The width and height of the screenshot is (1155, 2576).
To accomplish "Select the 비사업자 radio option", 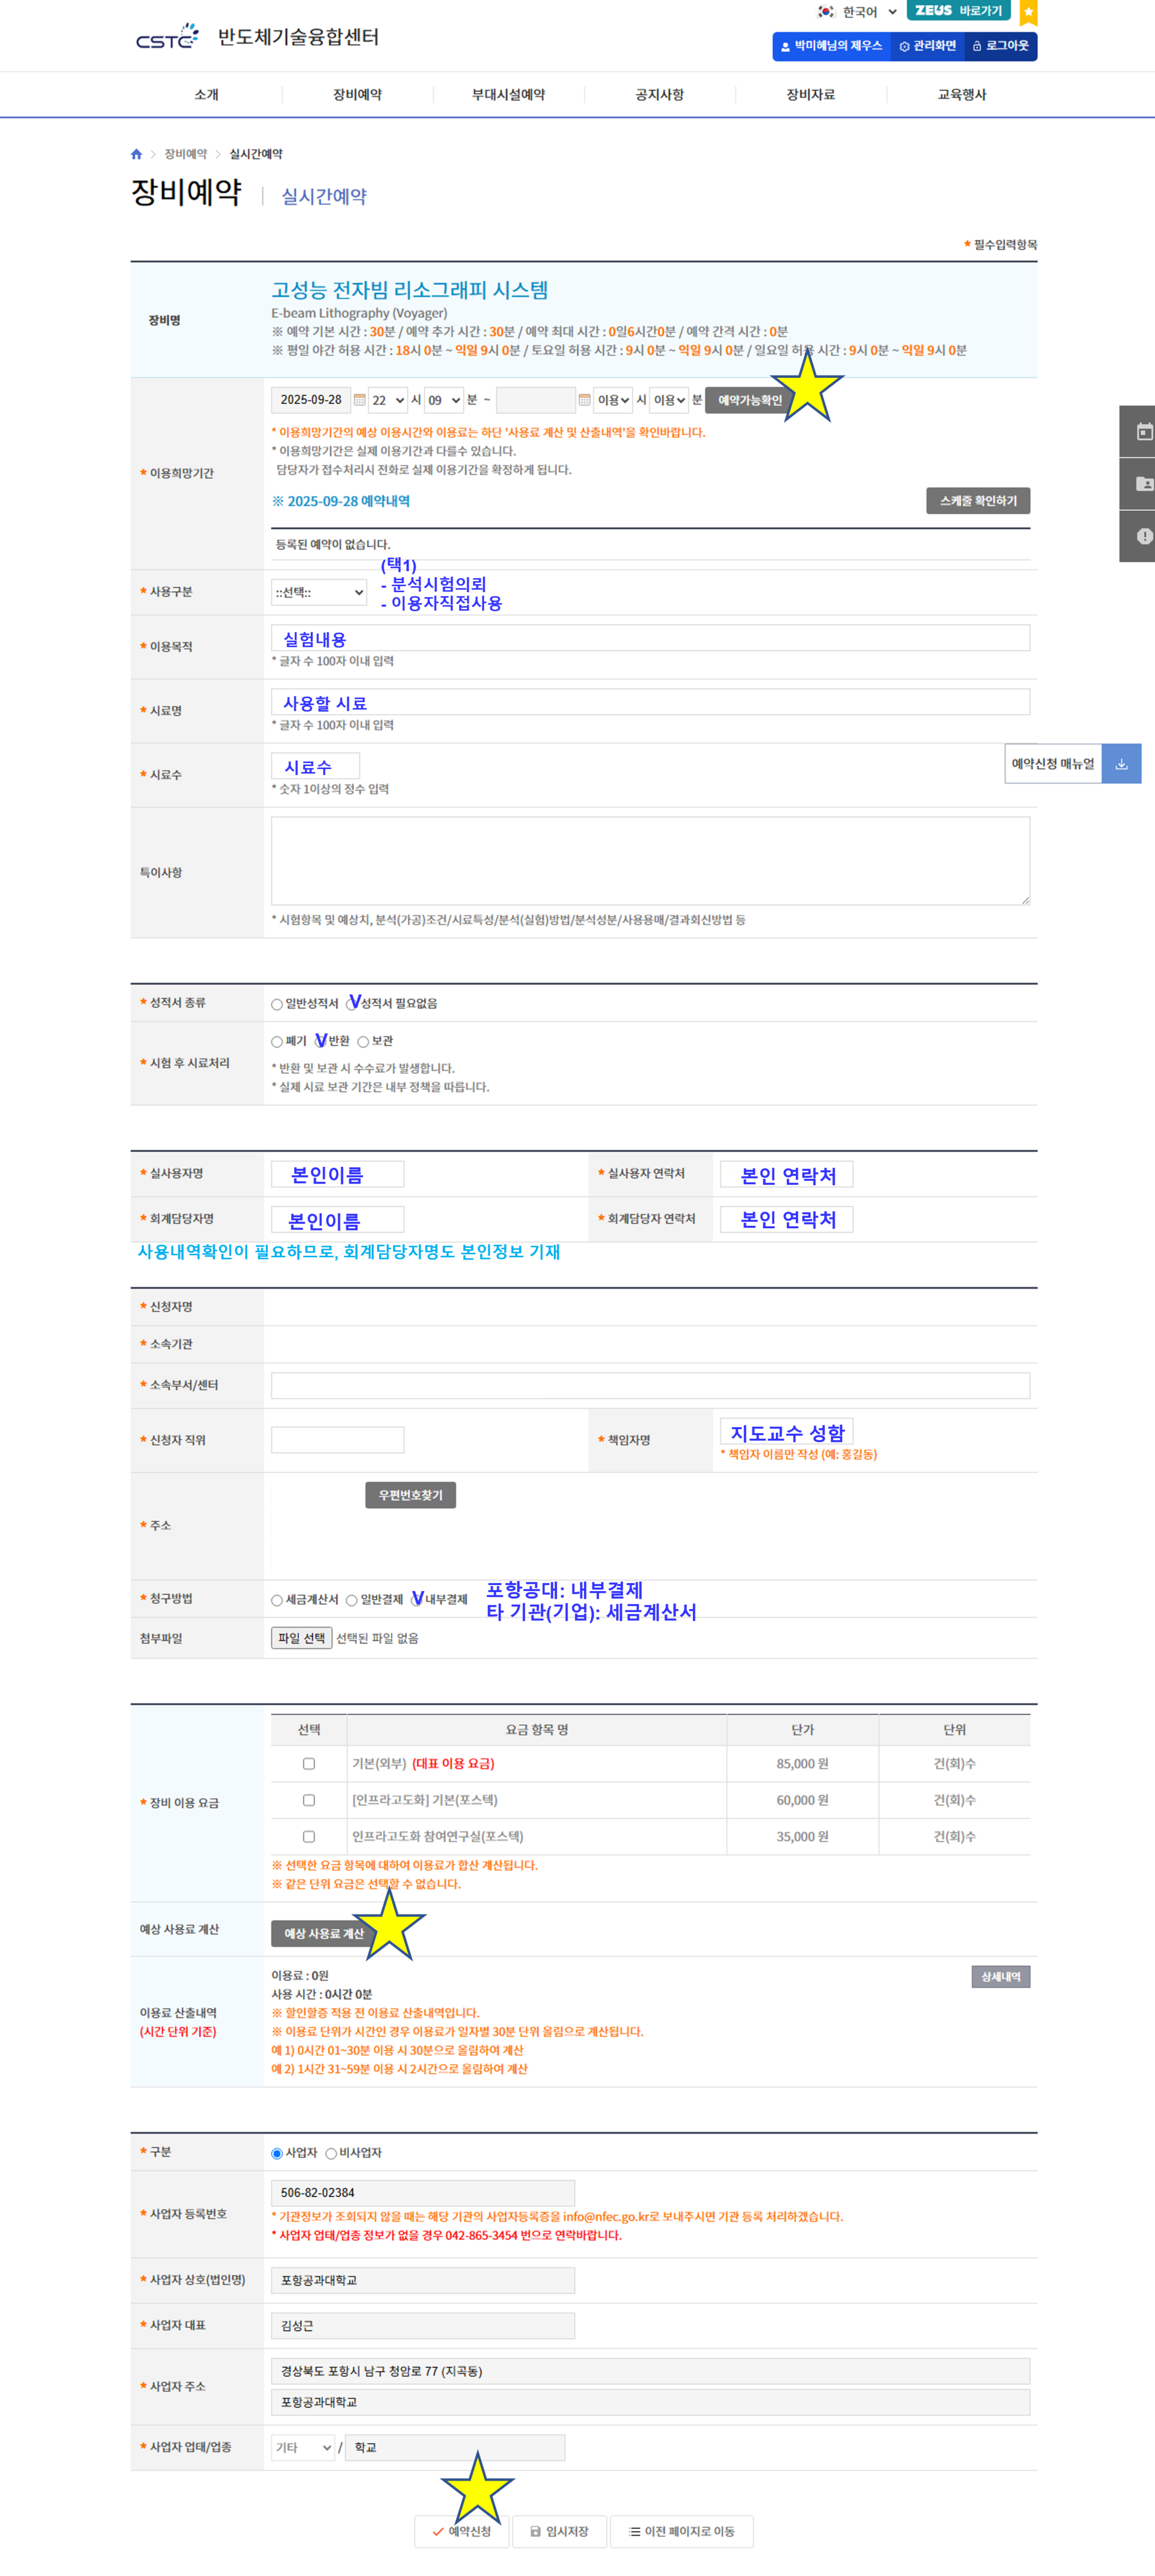I will pyautogui.click(x=331, y=2153).
